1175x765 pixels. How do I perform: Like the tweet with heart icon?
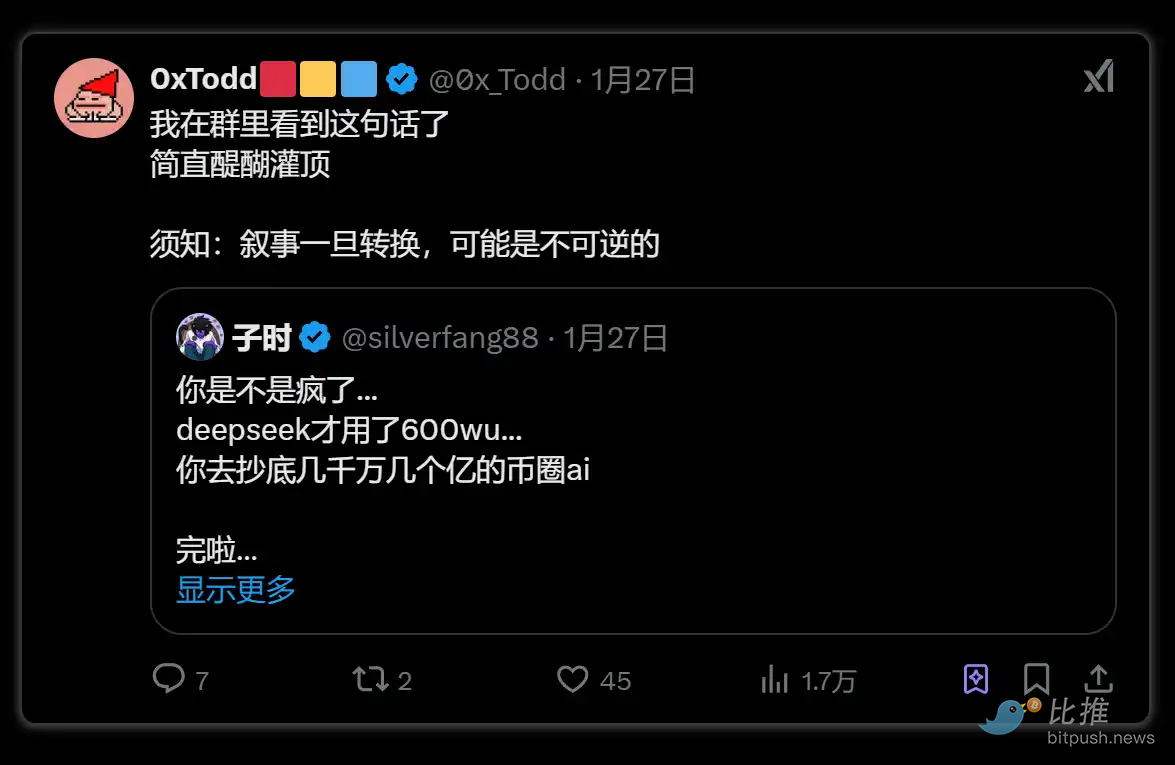point(573,680)
